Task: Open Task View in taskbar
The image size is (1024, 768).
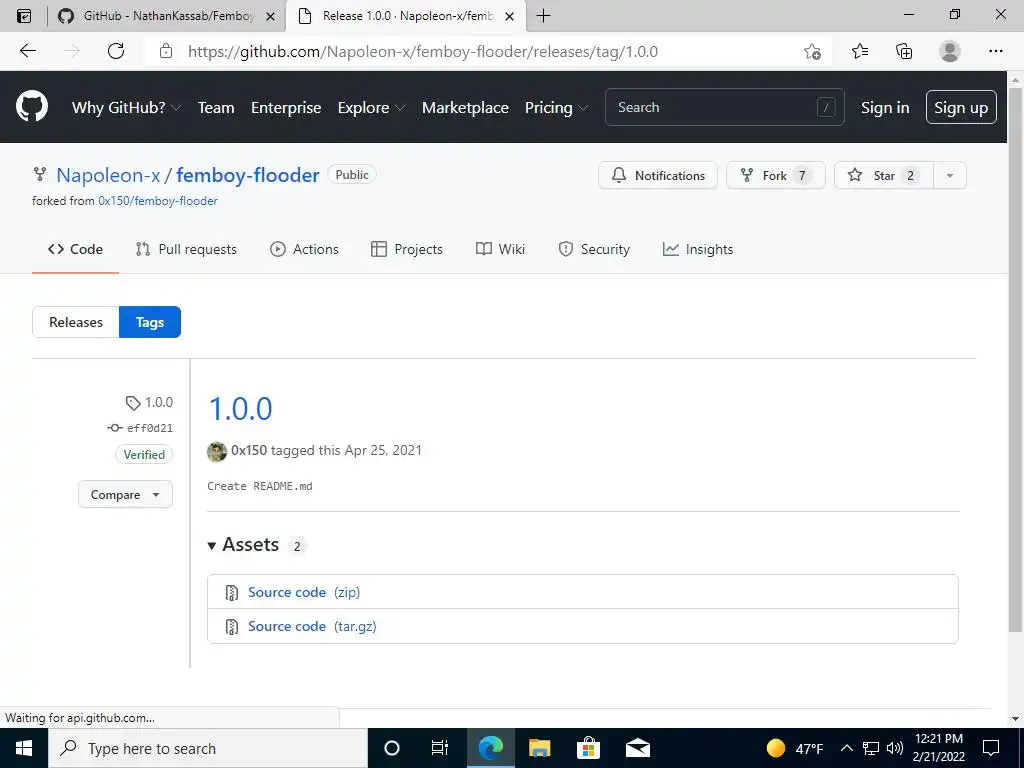Action: [x=440, y=748]
